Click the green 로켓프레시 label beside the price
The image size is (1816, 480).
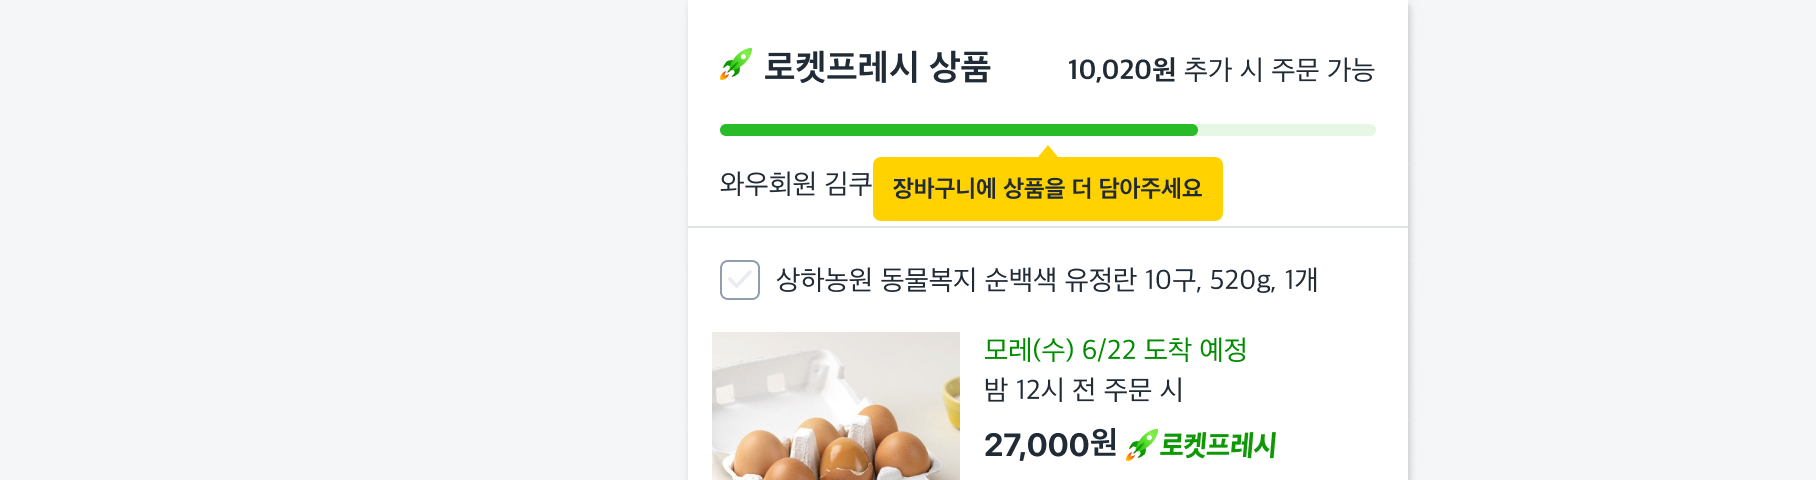pos(1217,445)
